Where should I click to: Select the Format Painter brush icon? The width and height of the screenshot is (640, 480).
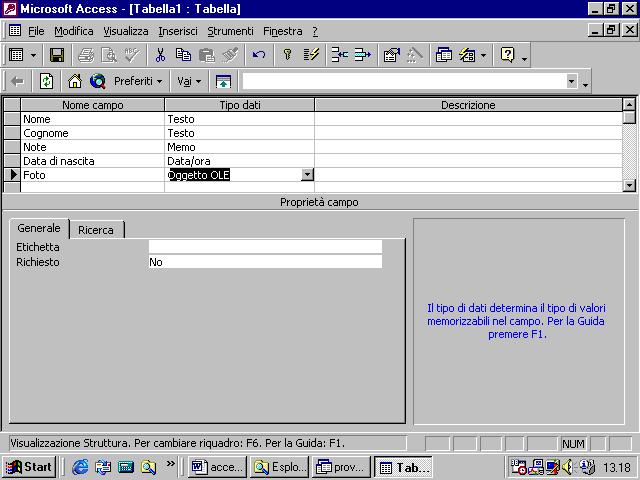coord(230,55)
